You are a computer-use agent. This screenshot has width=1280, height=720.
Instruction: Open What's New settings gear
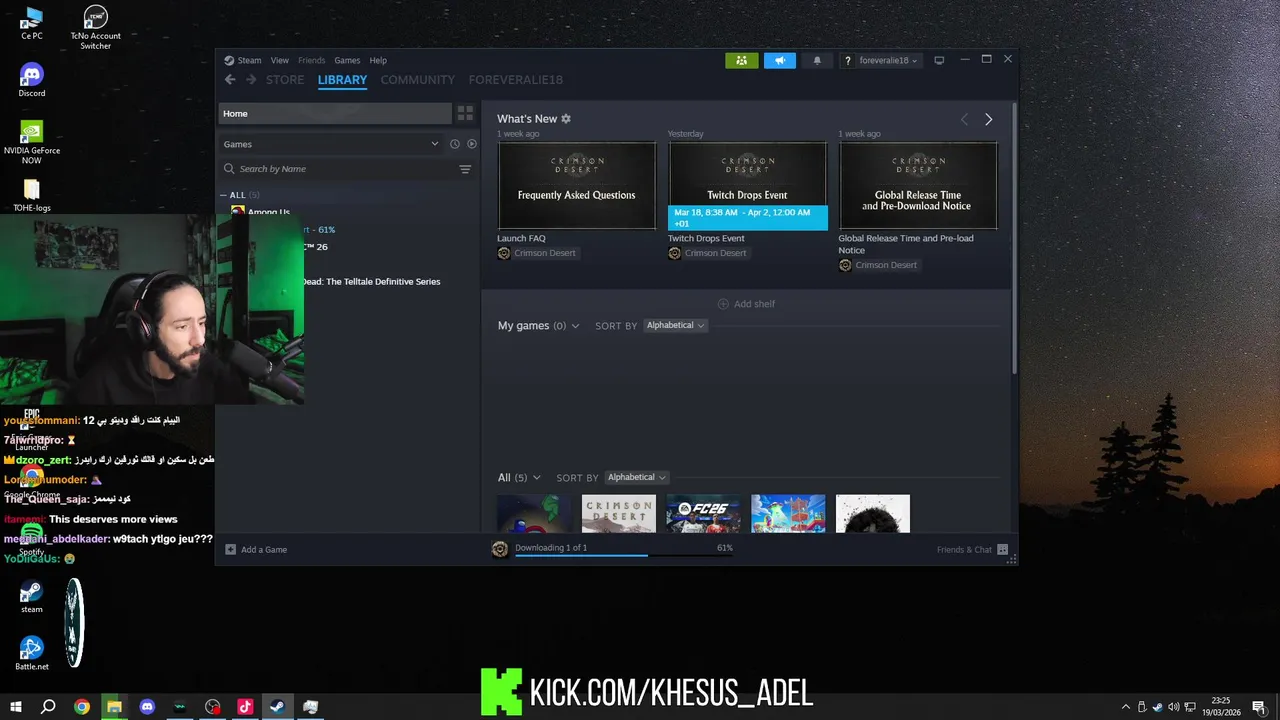(x=566, y=119)
